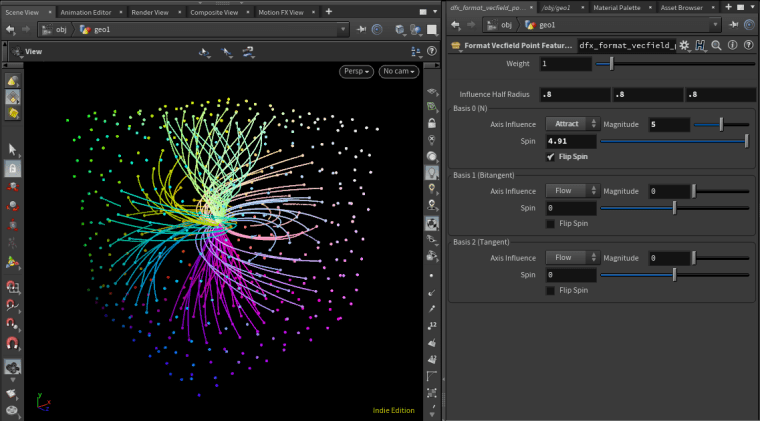760x421 pixels.
Task: Click the pin icon in scene view path bar
Action: pyautogui.click(x=359, y=29)
